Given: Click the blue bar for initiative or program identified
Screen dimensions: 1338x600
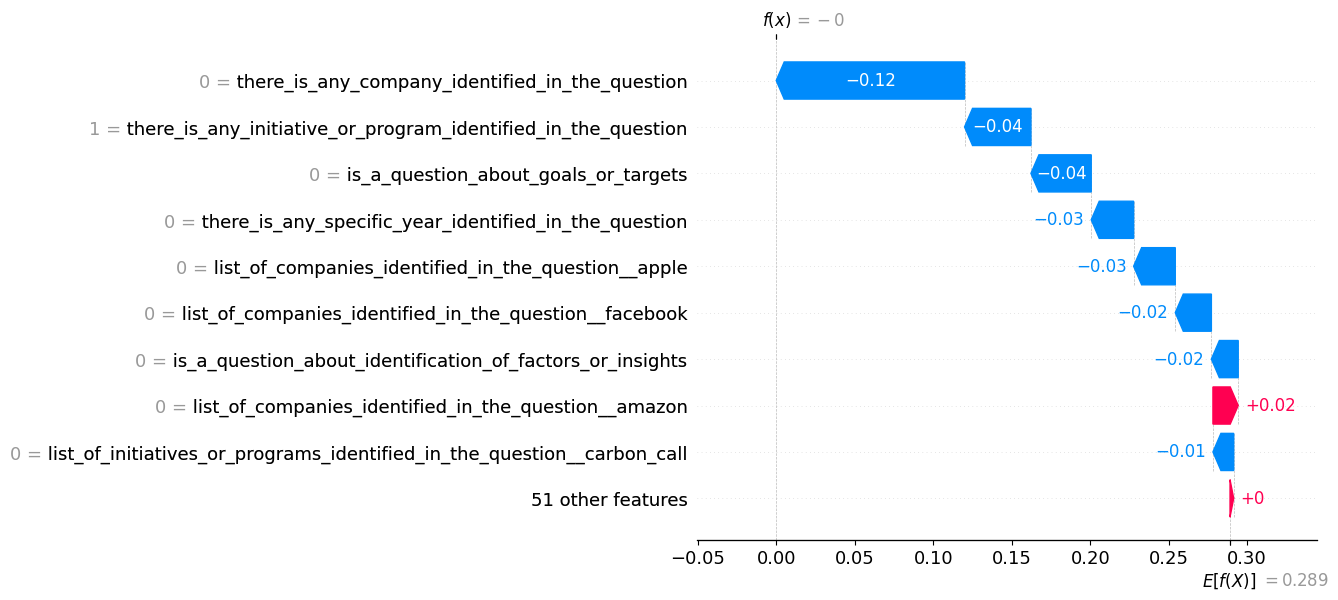Looking at the screenshot, I should pyautogui.click(x=997, y=128).
